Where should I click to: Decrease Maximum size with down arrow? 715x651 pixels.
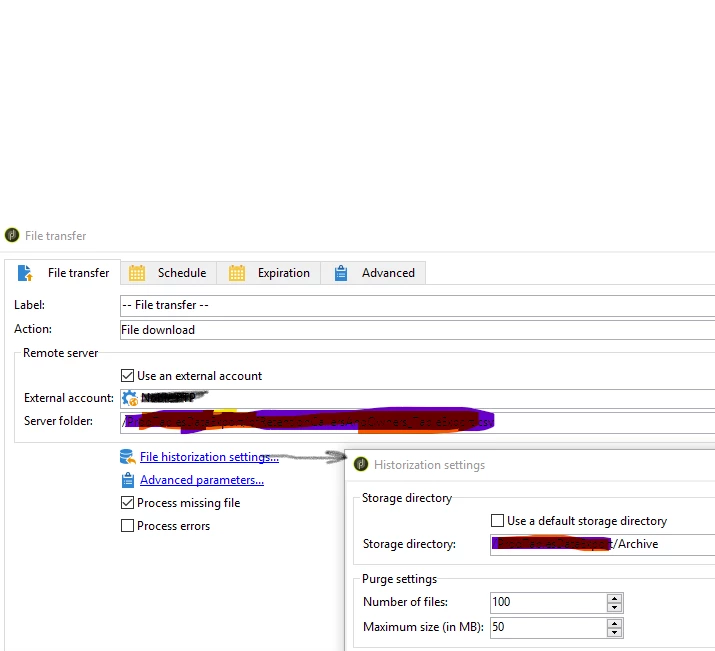point(614,632)
